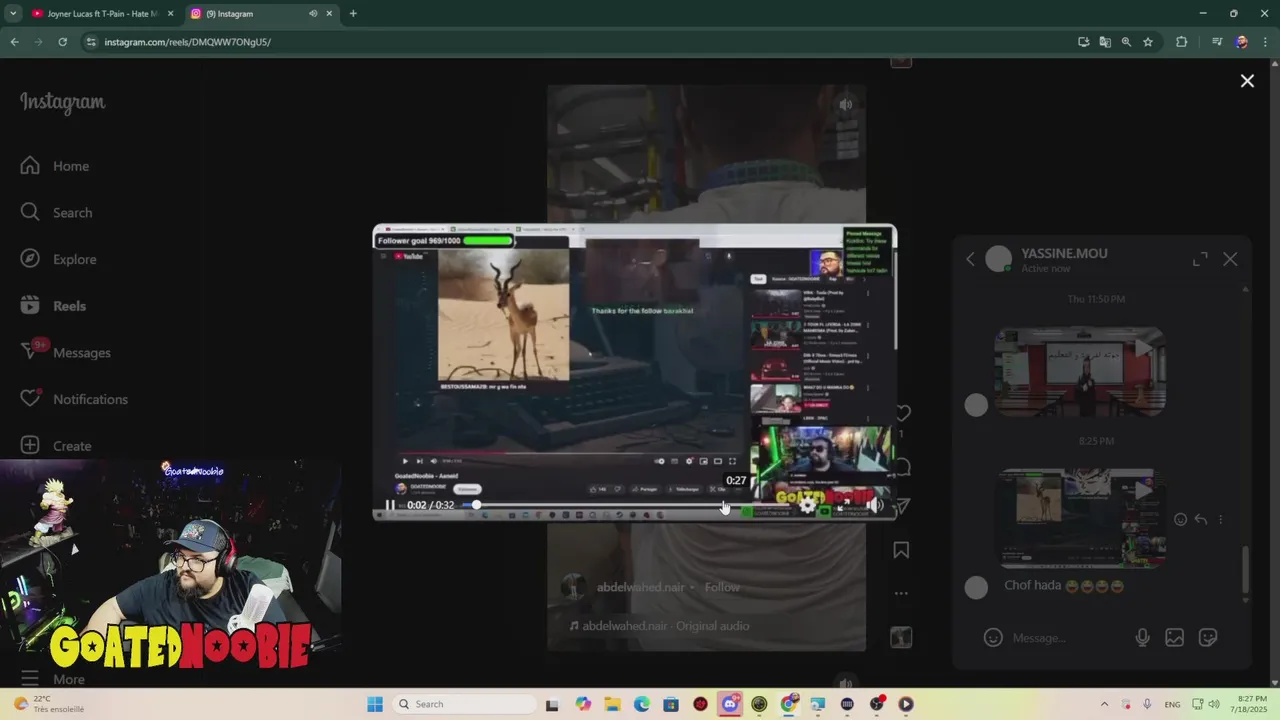Pause the playing video
Image resolution: width=1280 pixels, height=720 pixels.
389,505
